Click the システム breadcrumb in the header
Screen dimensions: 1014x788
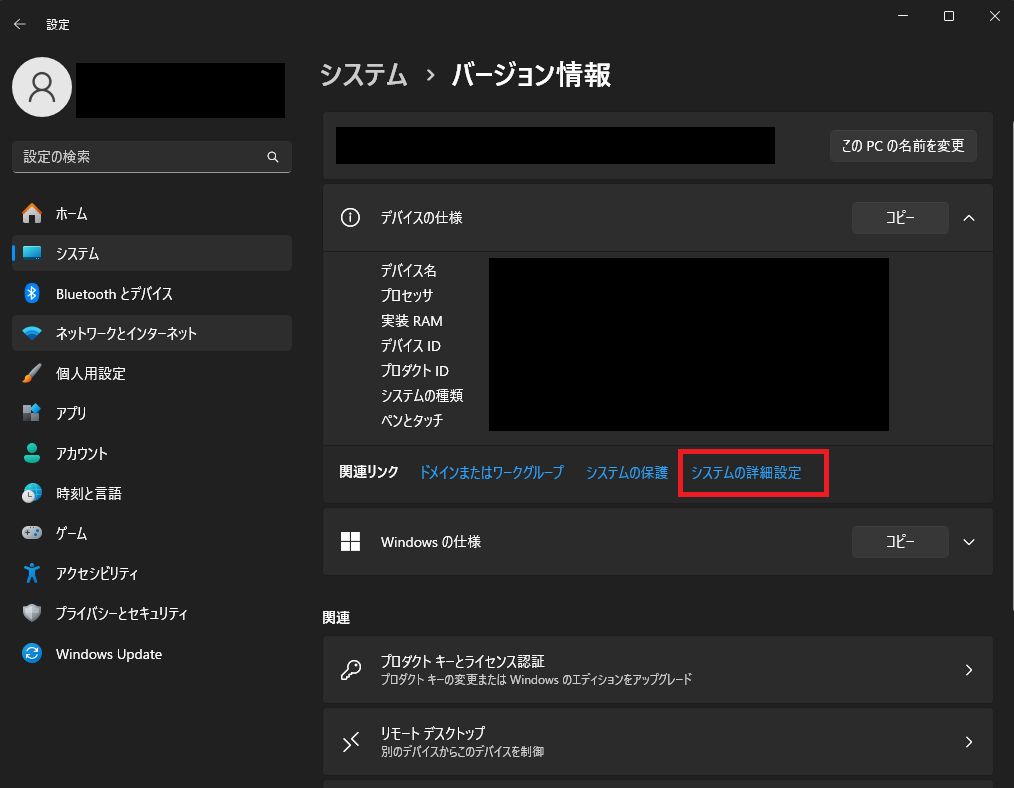tap(364, 74)
